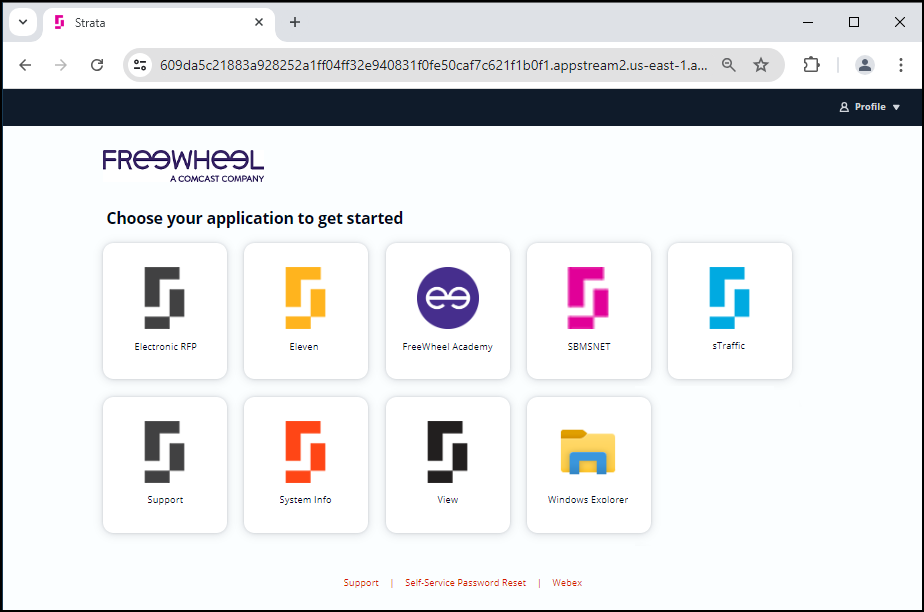Open the Webex footer link
Viewport: 924px width, 612px height.
[x=567, y=583]
